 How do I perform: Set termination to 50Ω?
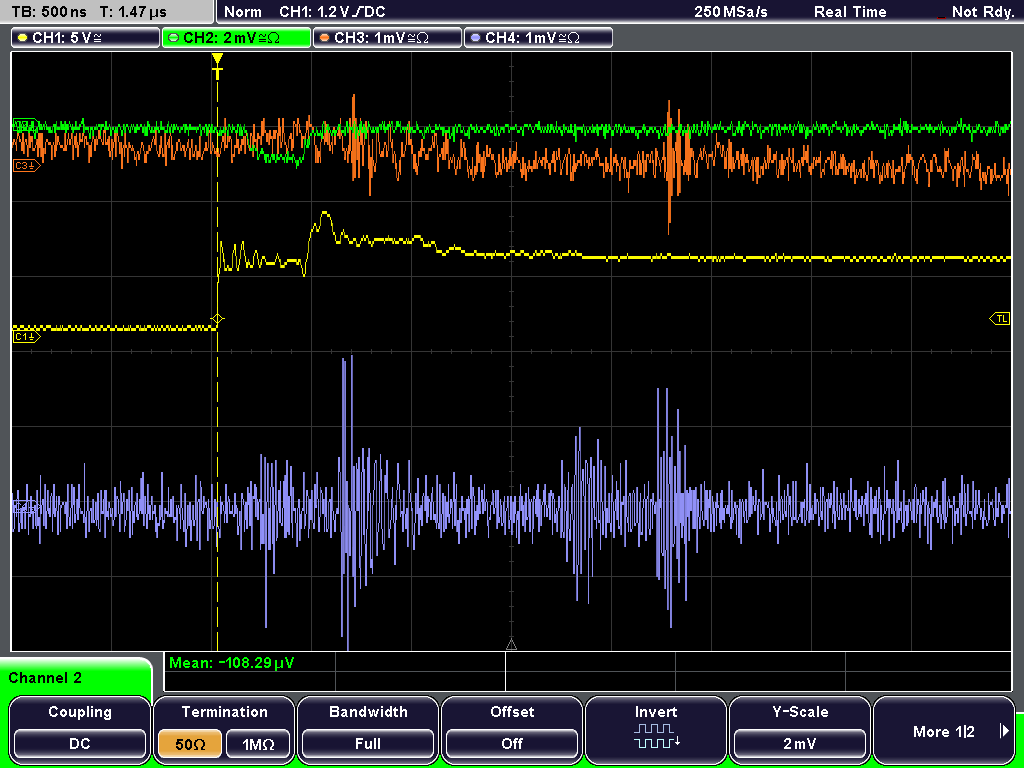pos(190,744)
